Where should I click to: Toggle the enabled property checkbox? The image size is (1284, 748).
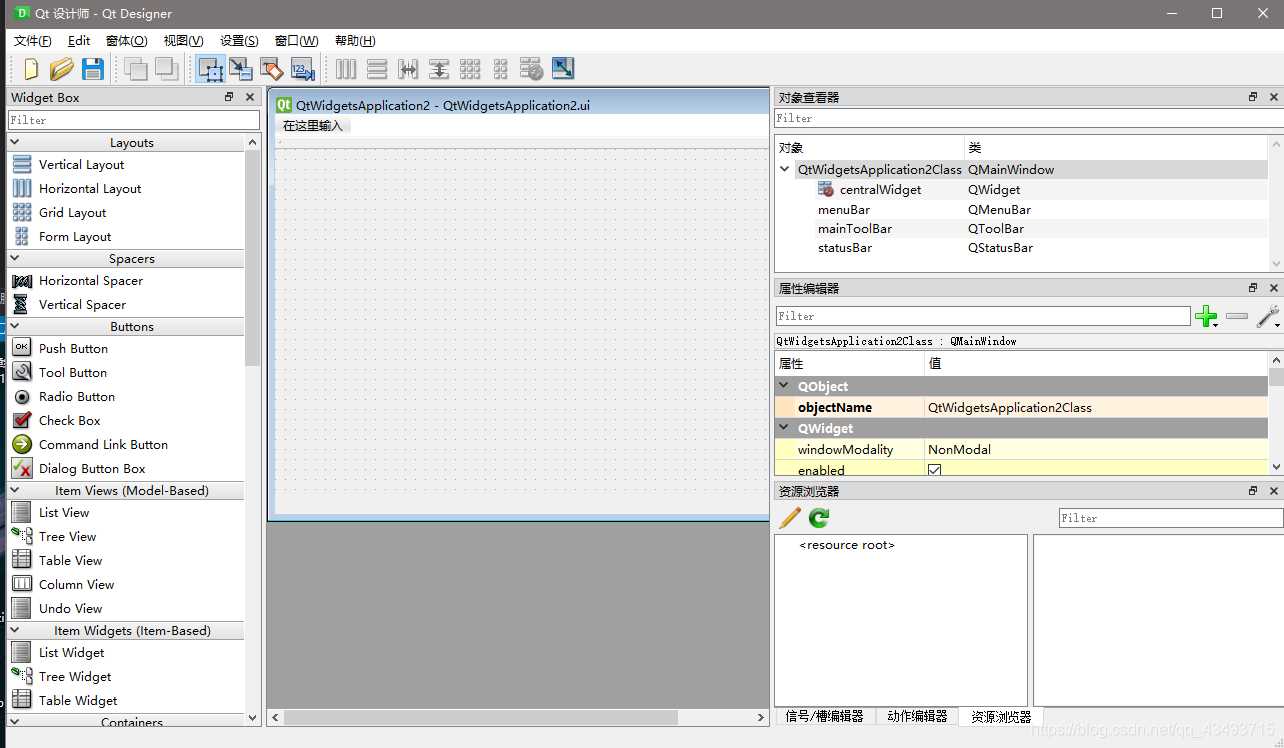point(935,470)
